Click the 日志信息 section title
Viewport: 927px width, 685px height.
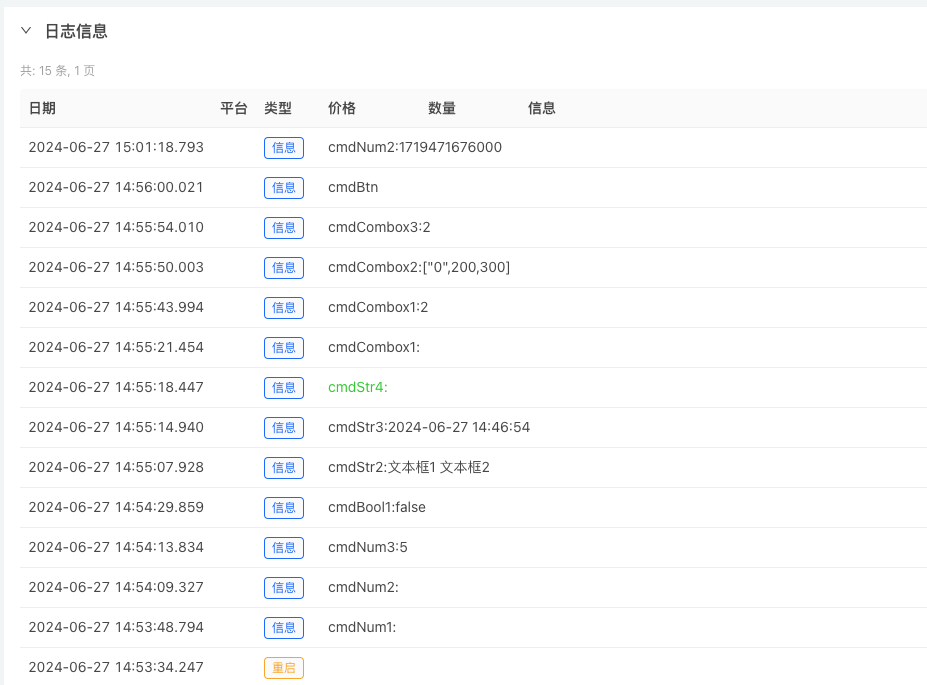pos(76,31)
